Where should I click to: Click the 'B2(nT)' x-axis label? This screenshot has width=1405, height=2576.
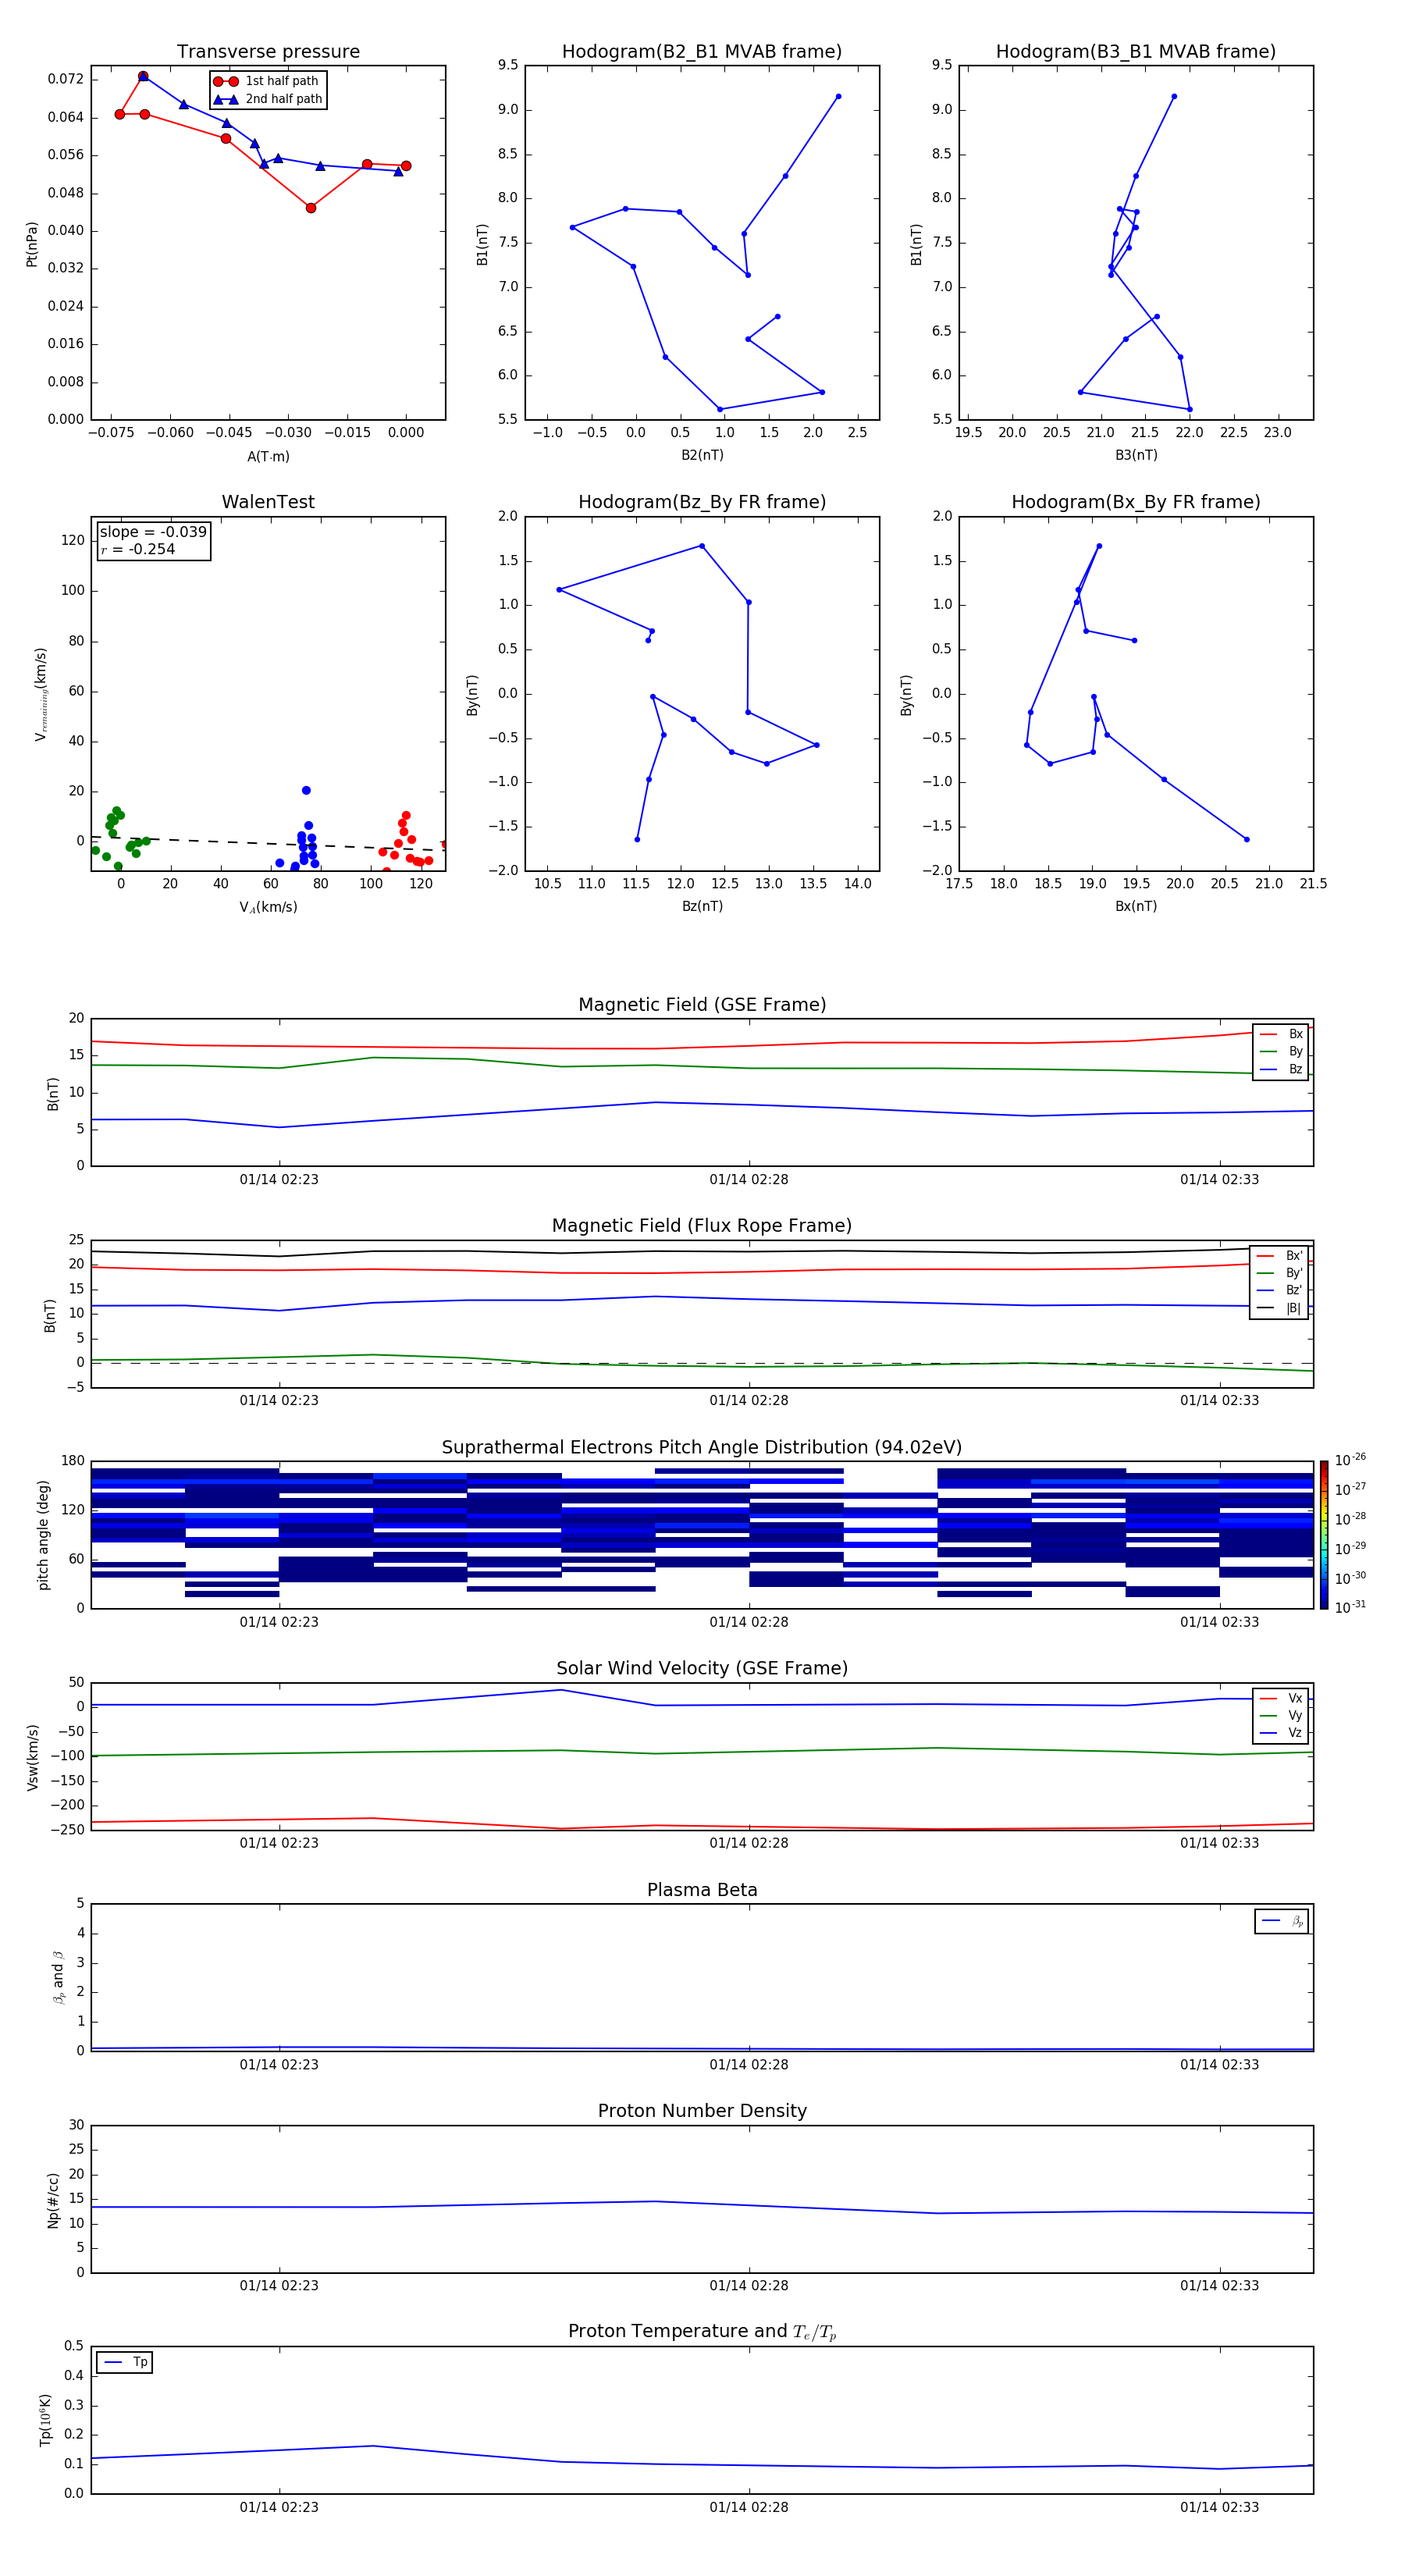pos(702,455)
